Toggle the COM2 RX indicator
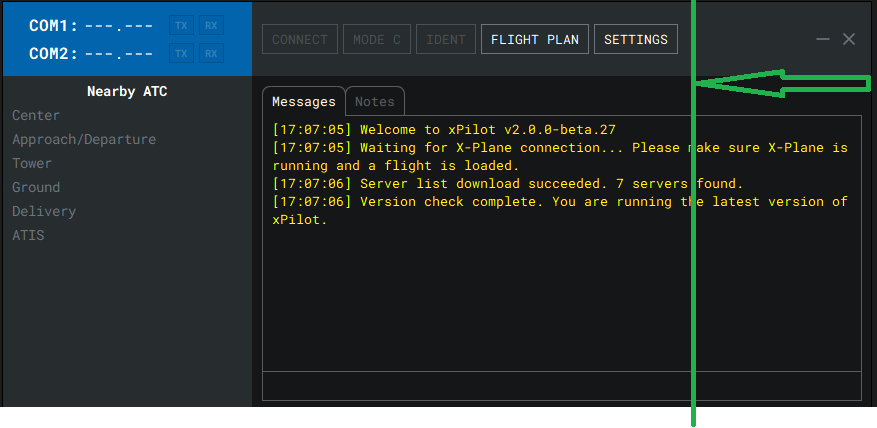The image size is (877, 428). tap(209, 53)
